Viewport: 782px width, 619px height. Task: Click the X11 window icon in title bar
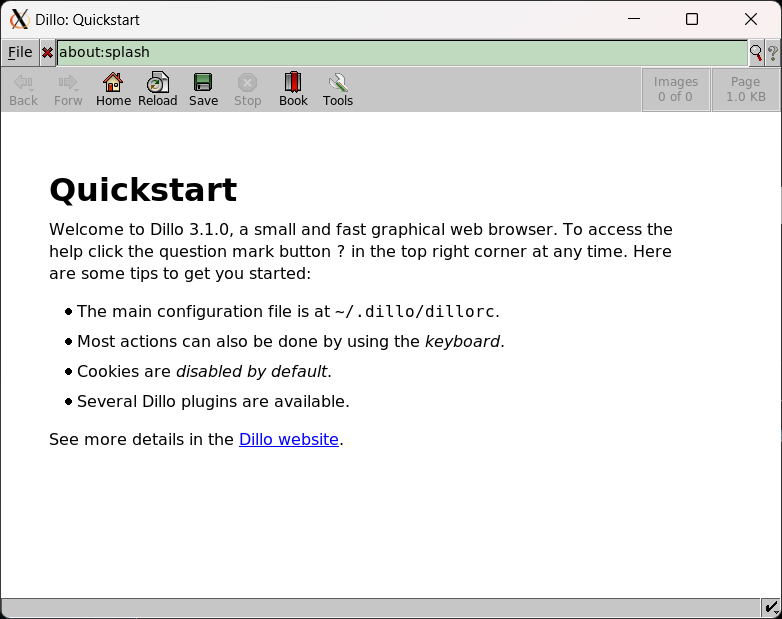click(x=19, y=19)
